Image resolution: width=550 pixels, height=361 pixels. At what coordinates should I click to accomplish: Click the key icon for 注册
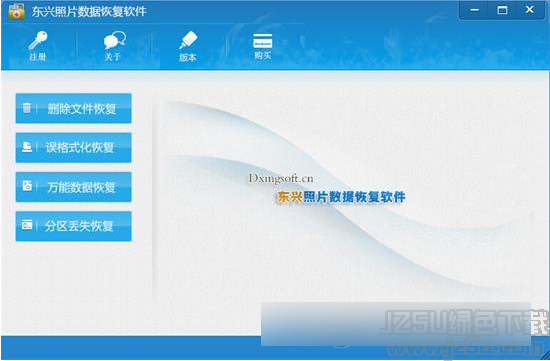(38, 40)
